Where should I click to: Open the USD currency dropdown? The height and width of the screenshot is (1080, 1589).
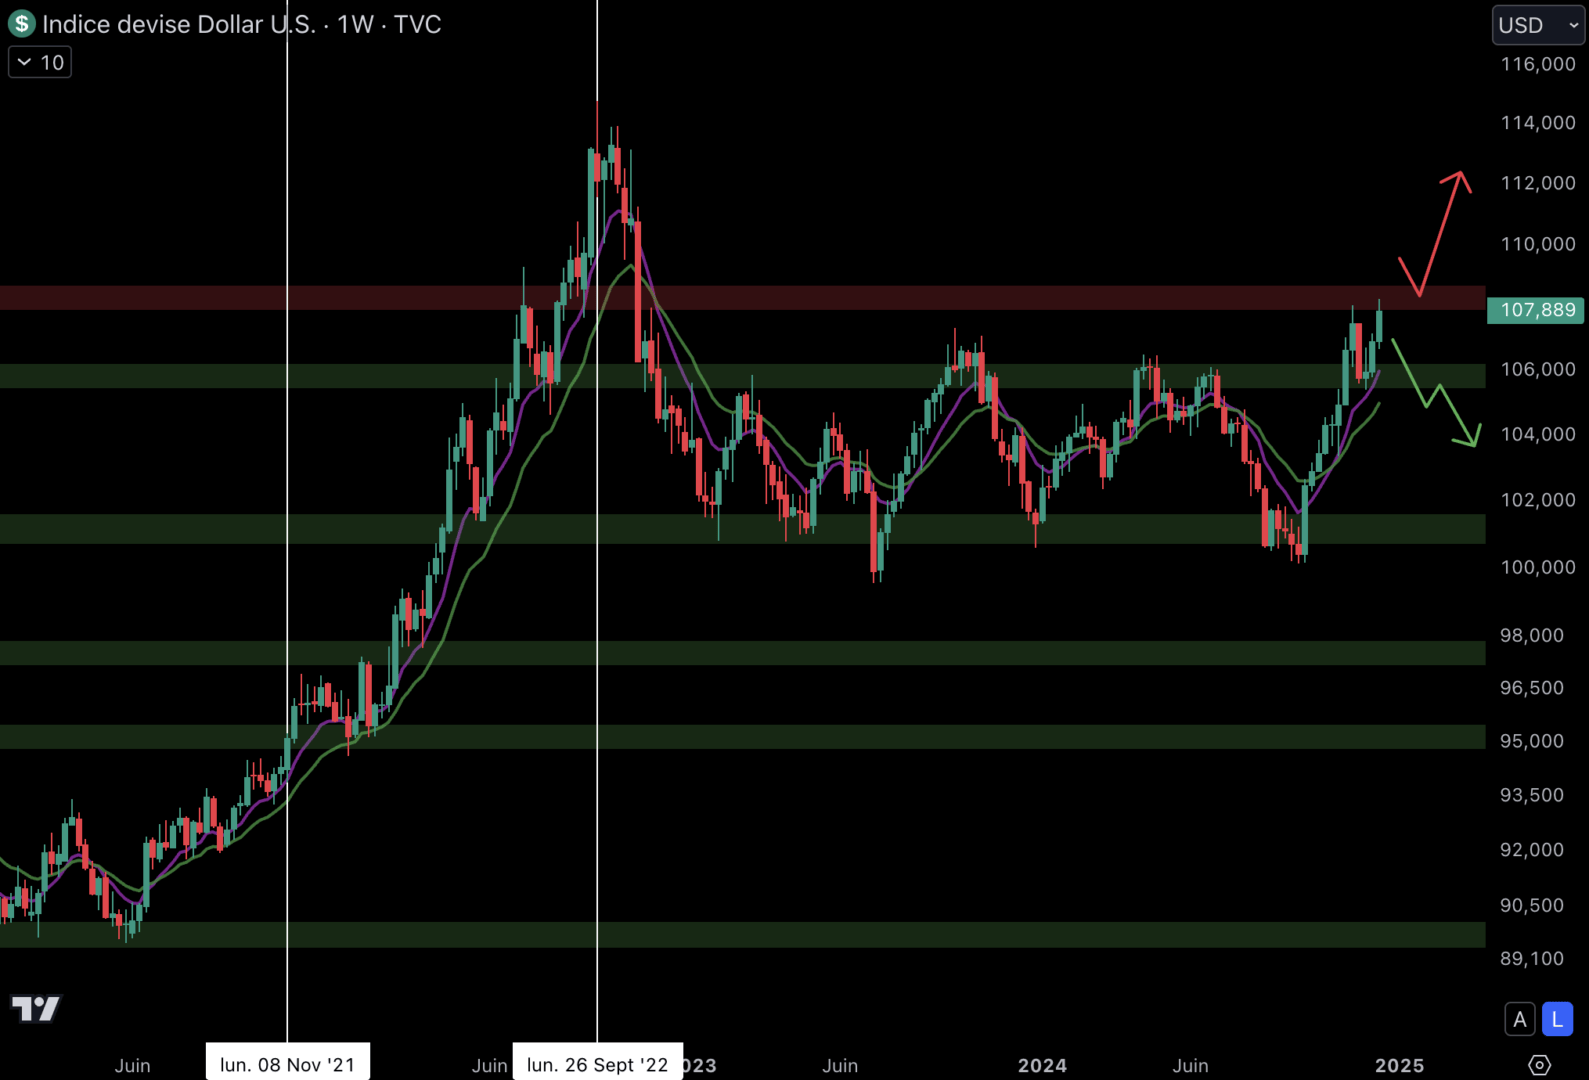pyautogui.click(x=1537, y=25)
